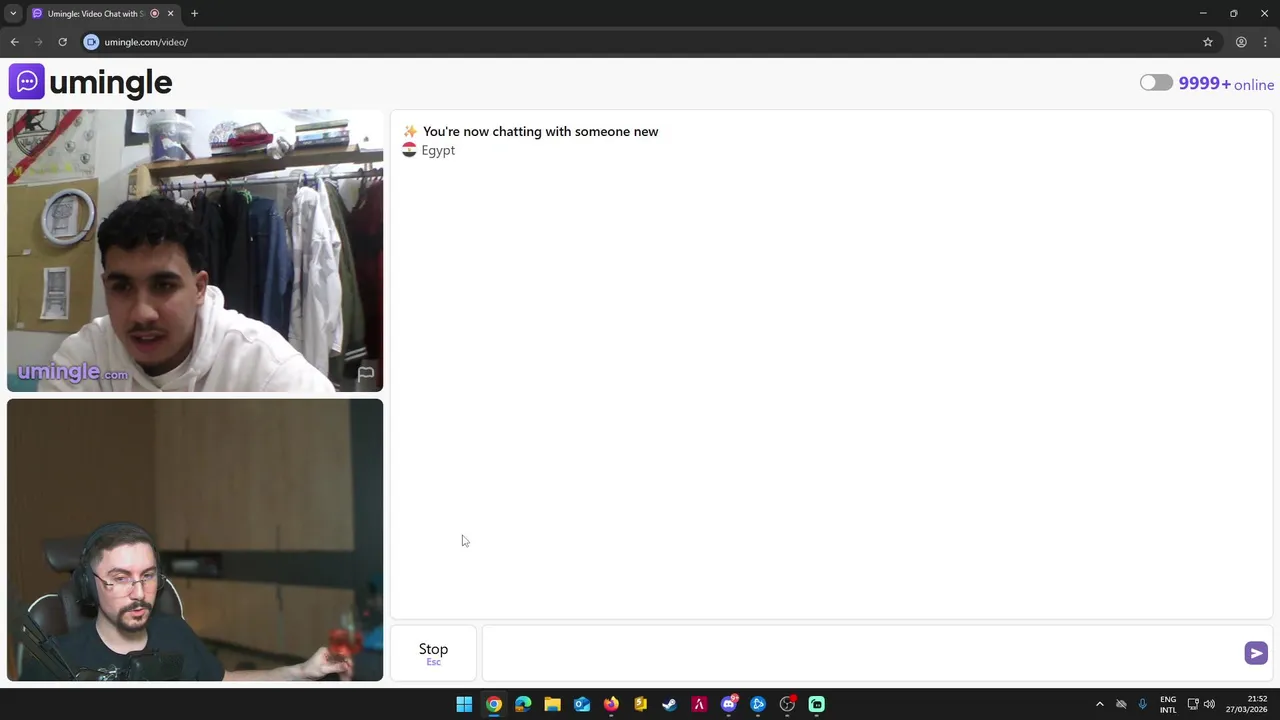Click the Stop button
The height and width of the screenshot is (720, 1280).
click(x=433, y=653)
